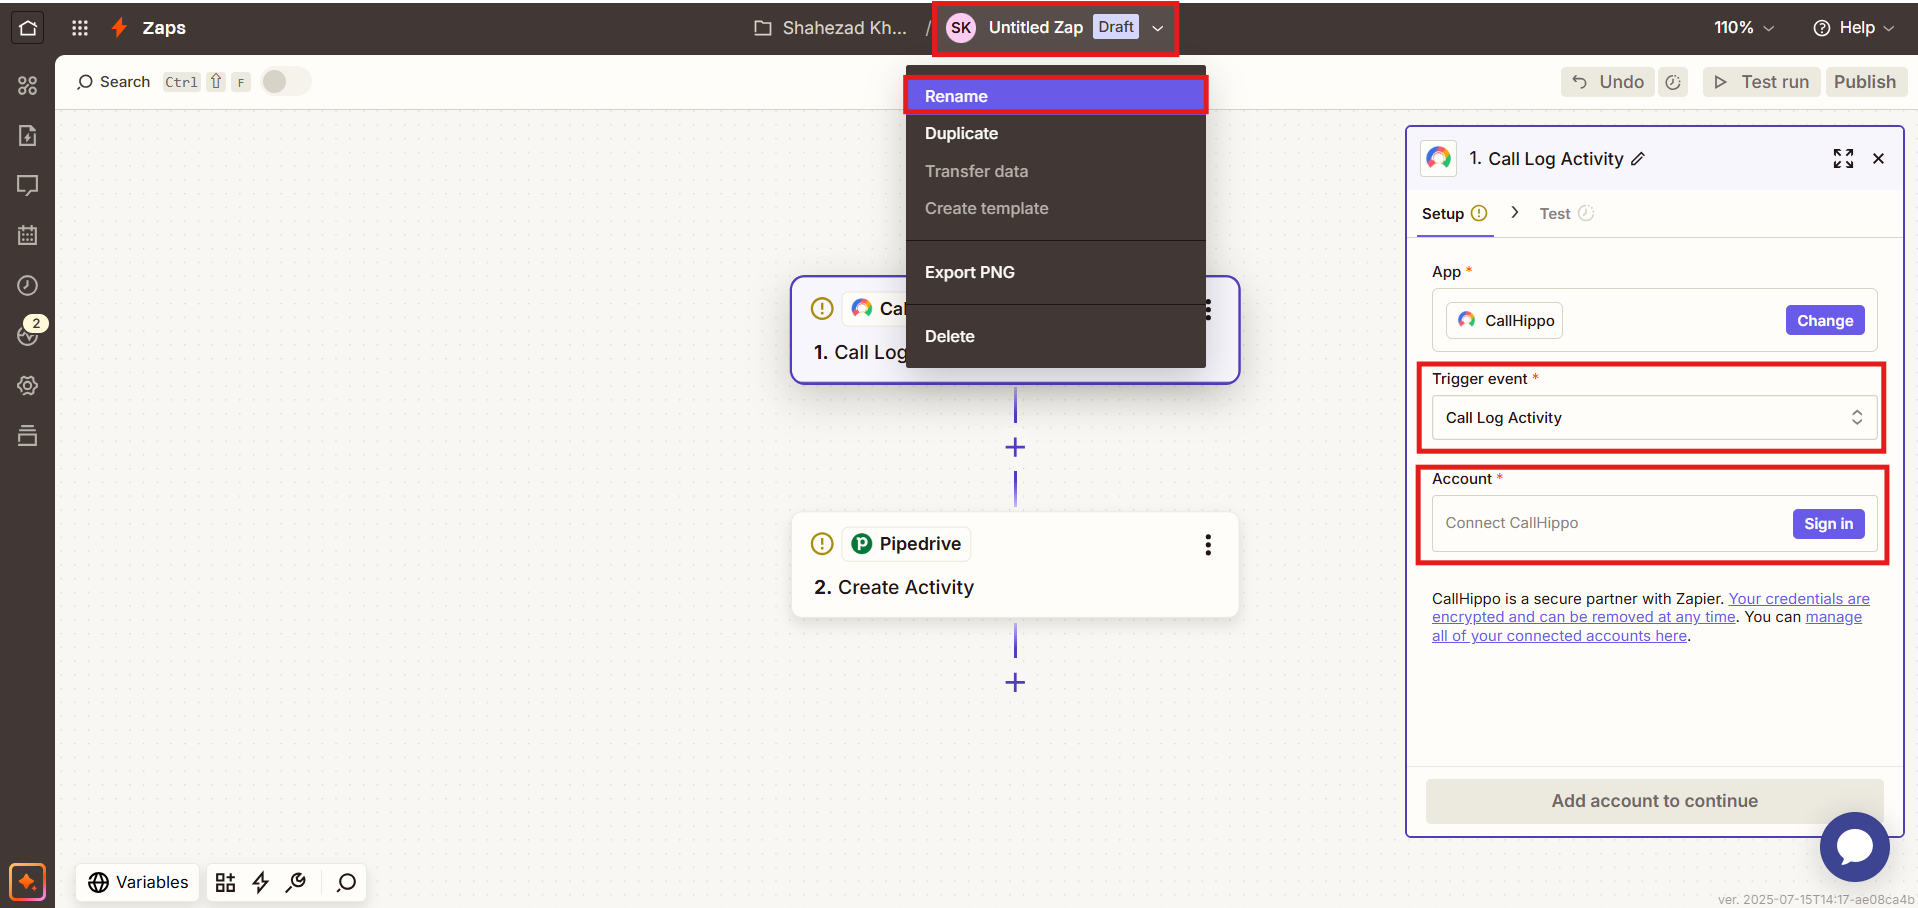Screen dimensions: 1918x908
Task: Open the Untitled Zap name dropdown chevron
Action: (1158, 28)
